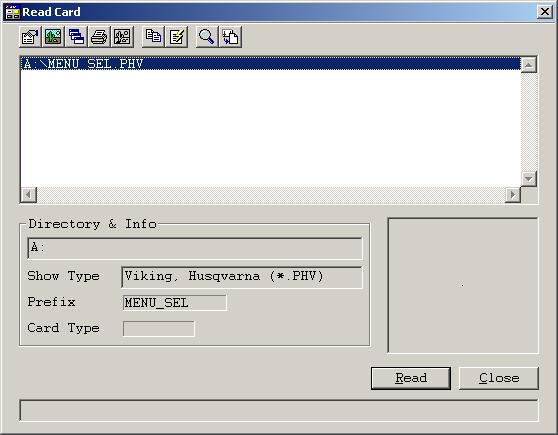Viewport: 558px width, 435px height.
Task: Click the paste-into-document arrow icon
Action: 230,37
